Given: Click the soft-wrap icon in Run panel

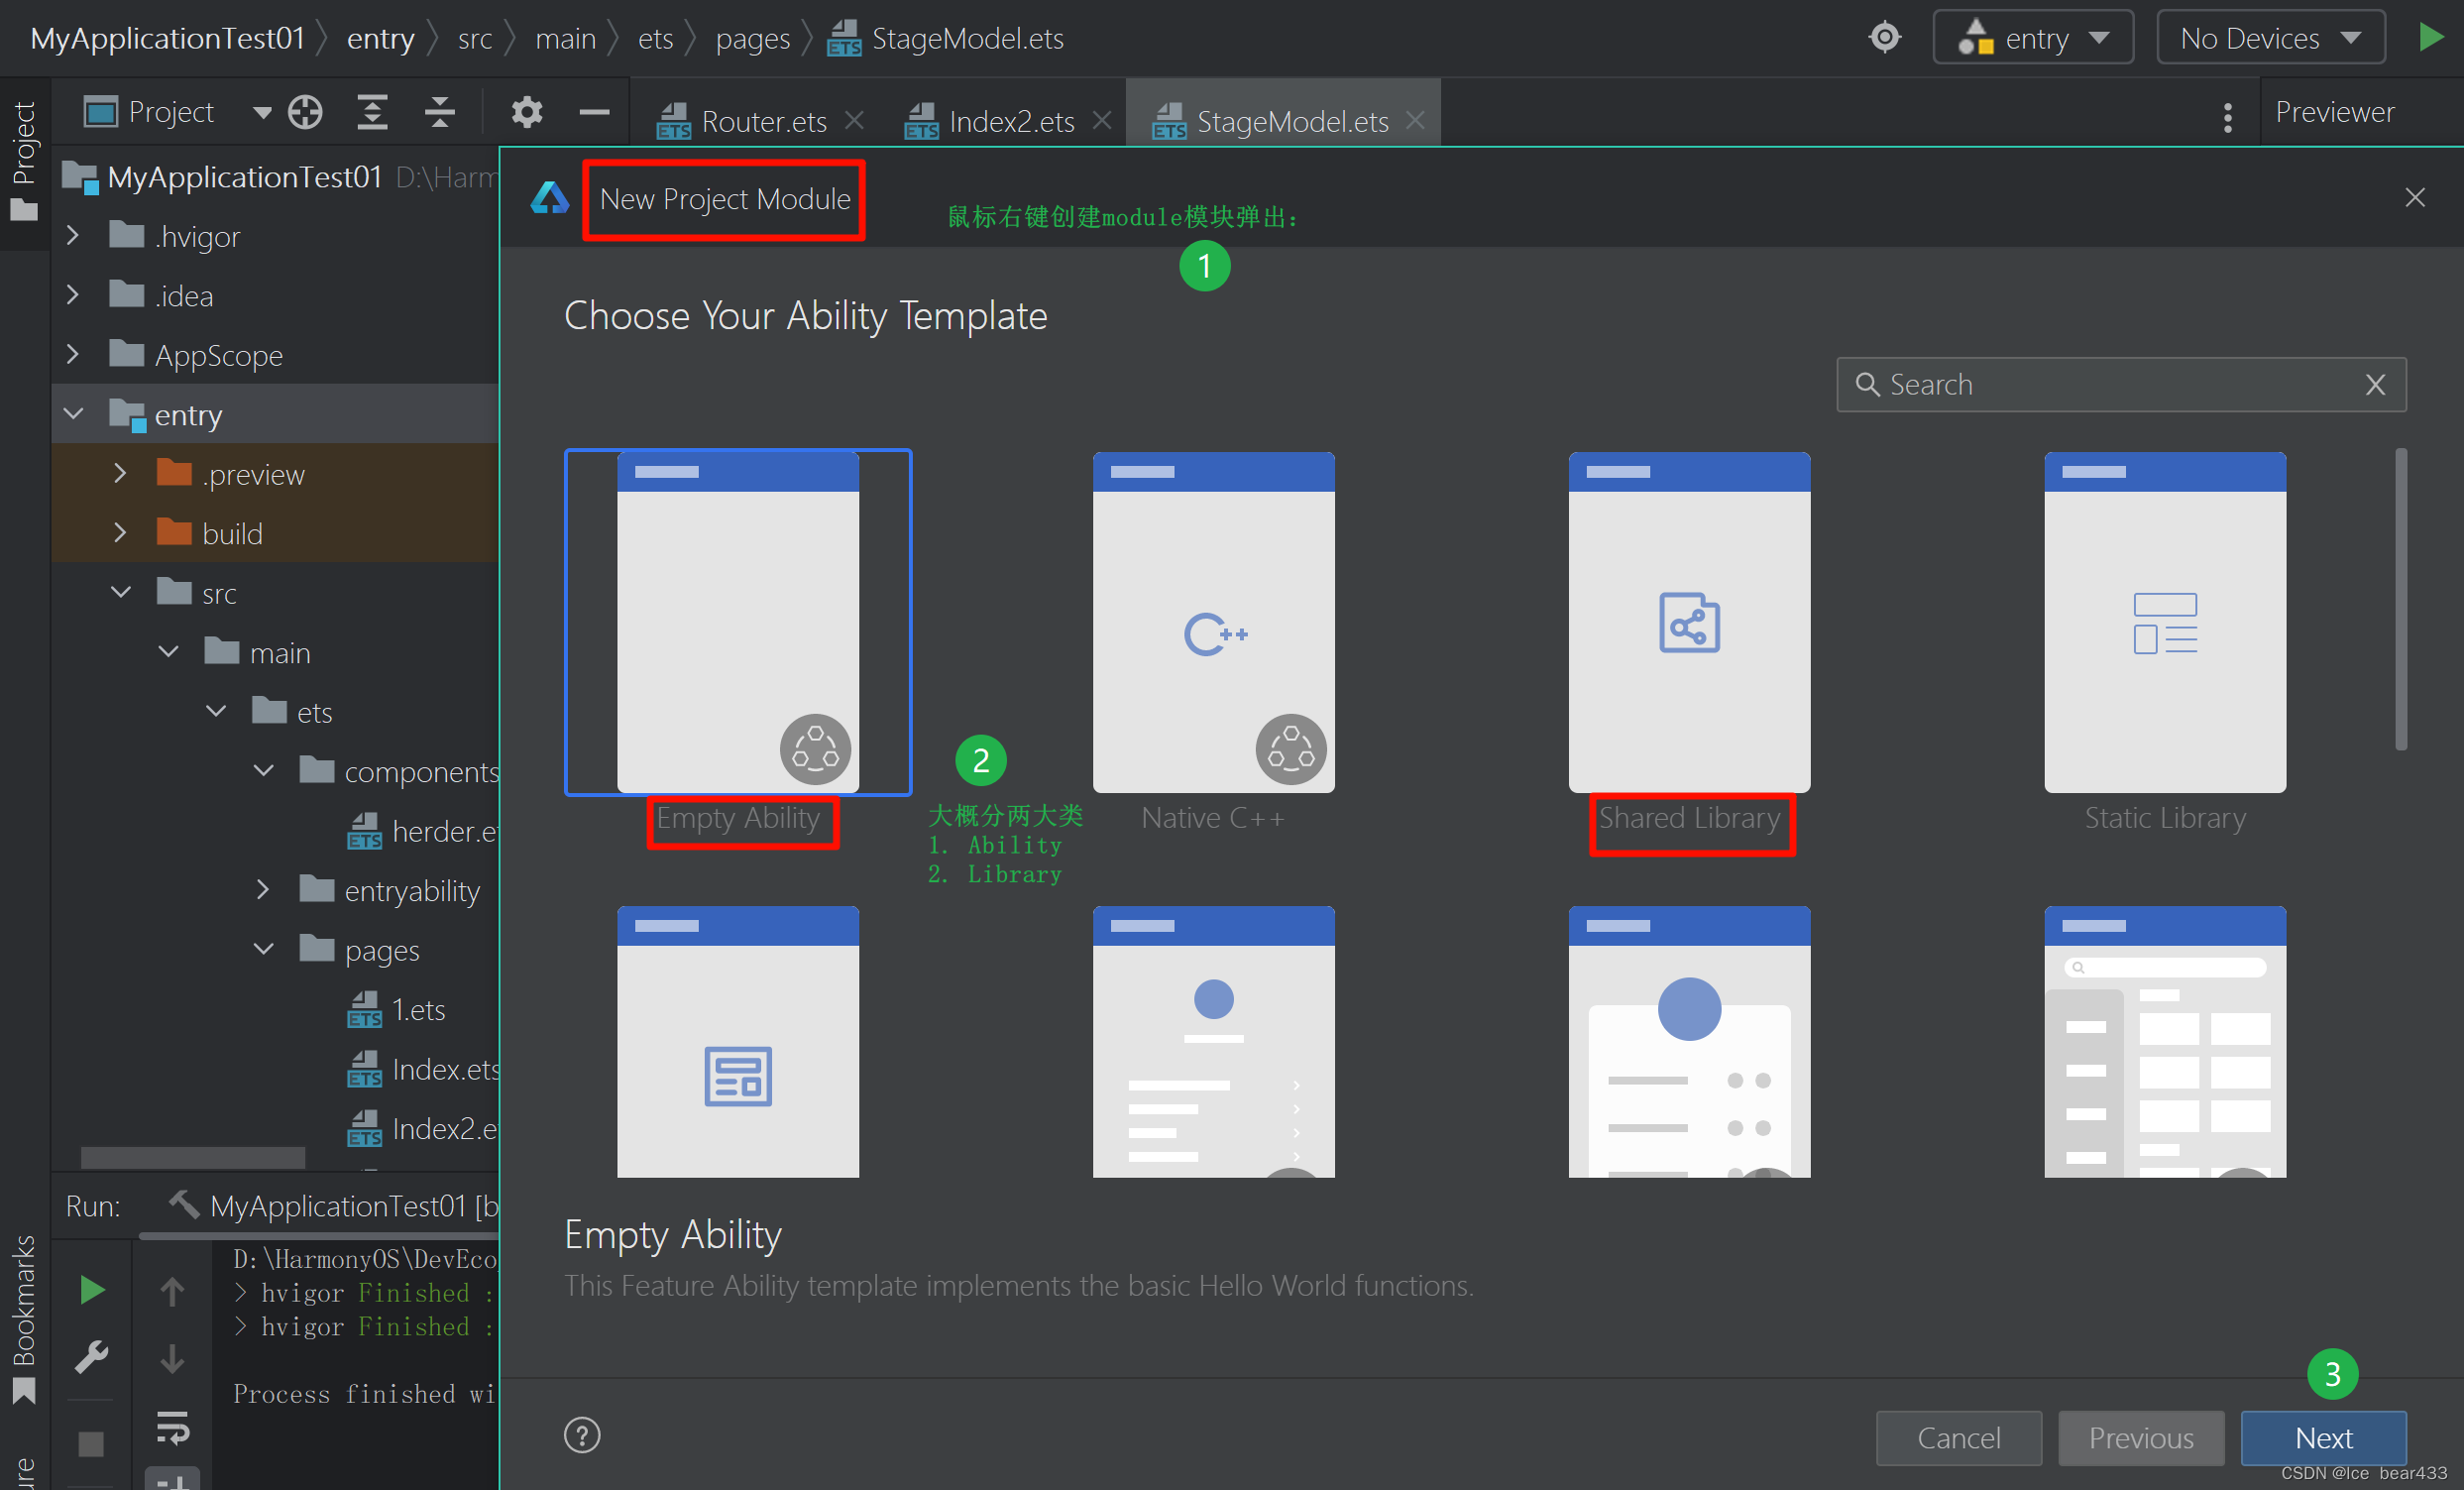Looking at the screenshot, I should click(x=172, y=1428).
